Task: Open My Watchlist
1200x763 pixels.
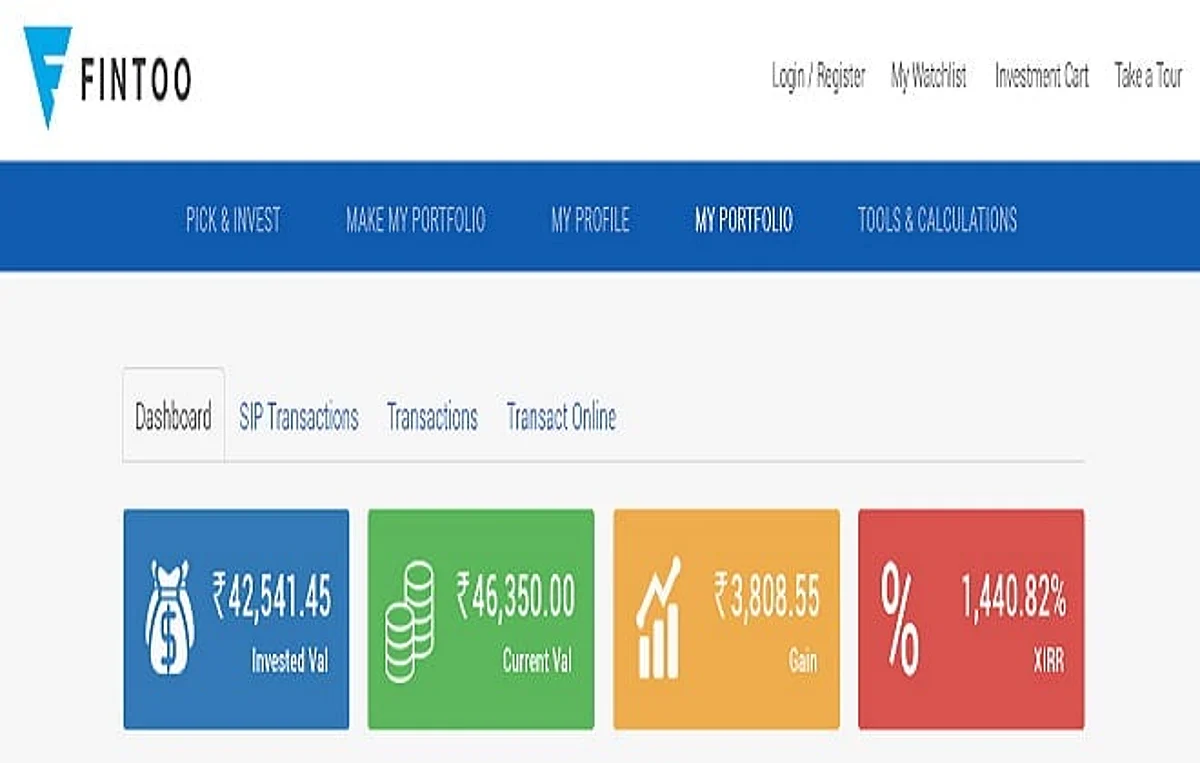Action: point(928,76)
